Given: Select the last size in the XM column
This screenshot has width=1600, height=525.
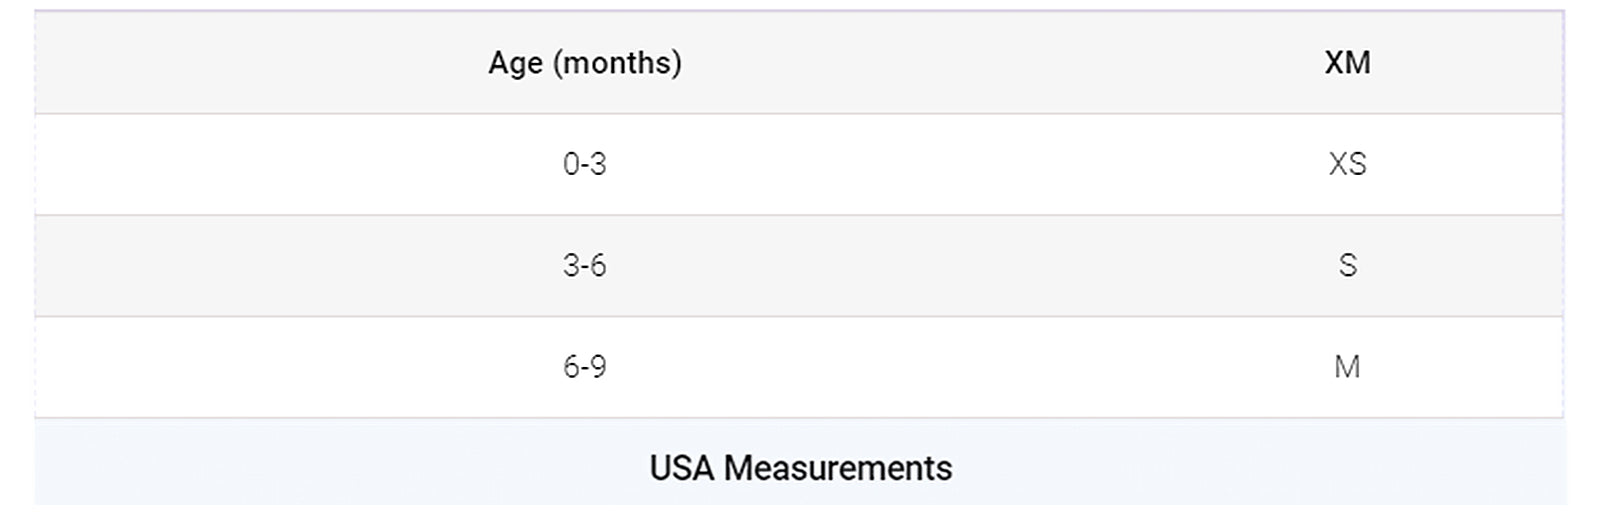Looking at the screenshot, I should click(x=1347, y=367).
